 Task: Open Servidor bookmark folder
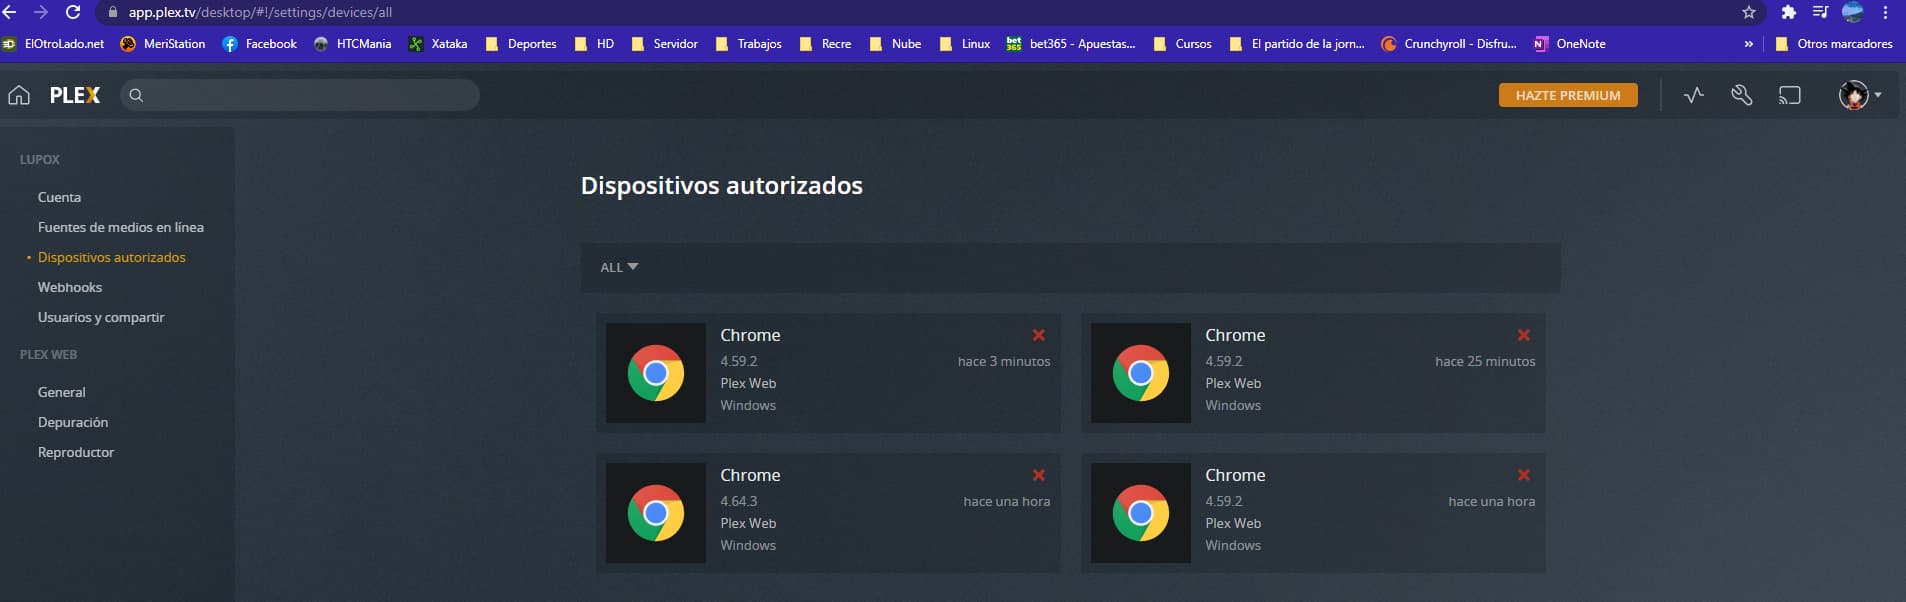665,44
